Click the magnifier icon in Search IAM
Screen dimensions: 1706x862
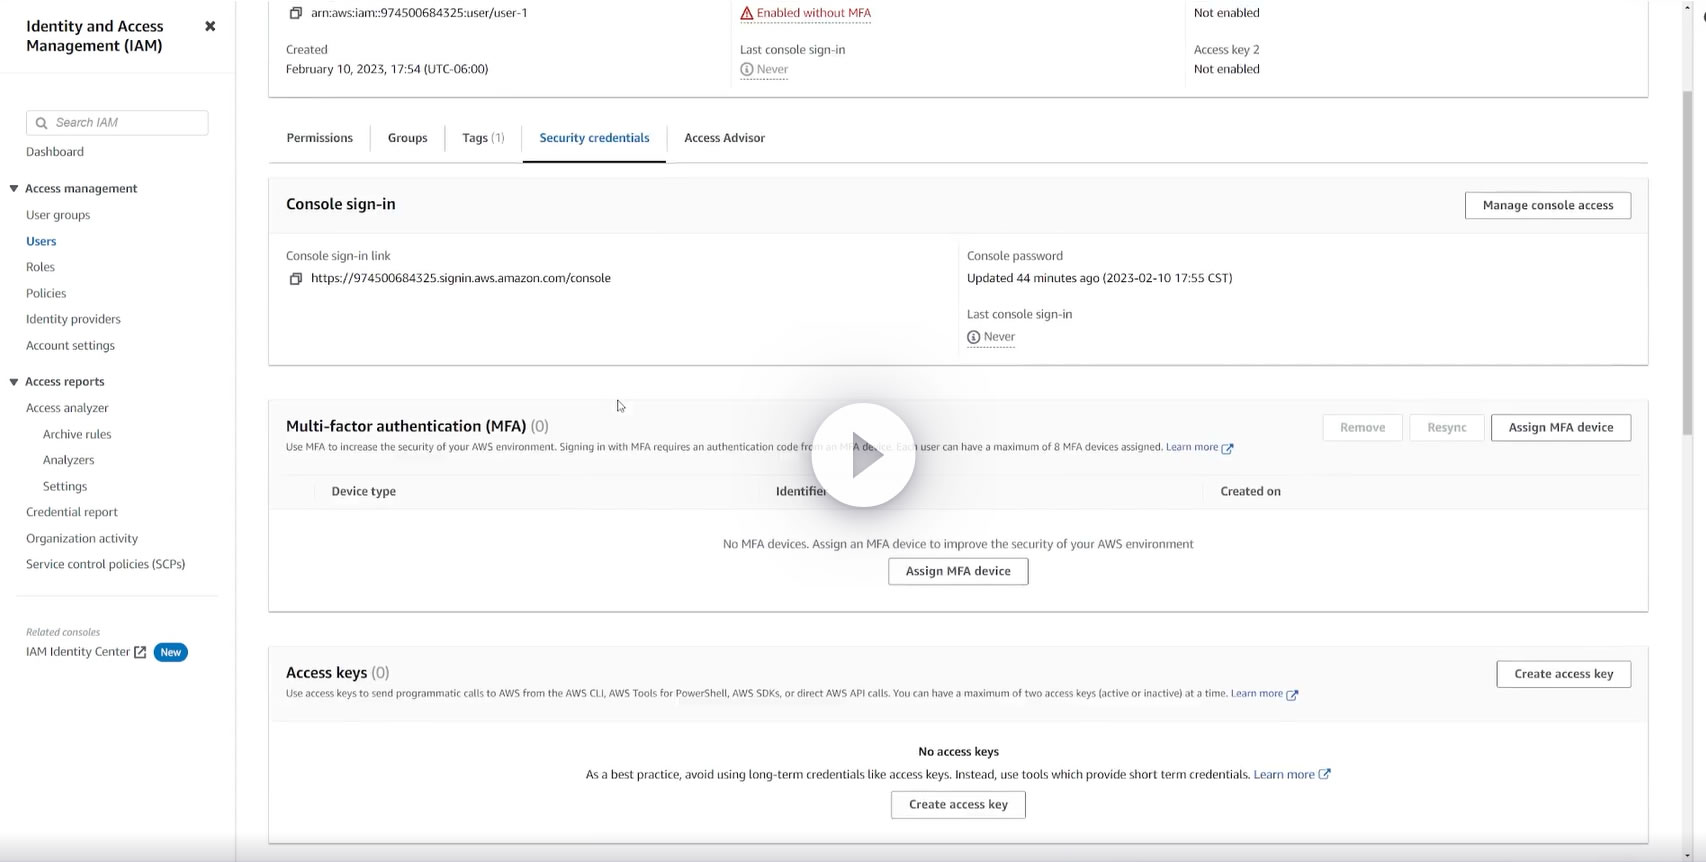41,123
